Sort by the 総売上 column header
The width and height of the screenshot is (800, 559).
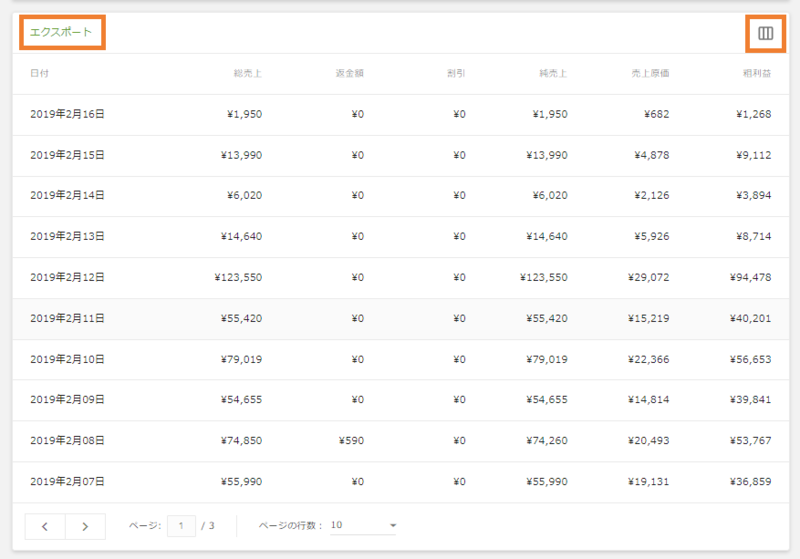247,74
